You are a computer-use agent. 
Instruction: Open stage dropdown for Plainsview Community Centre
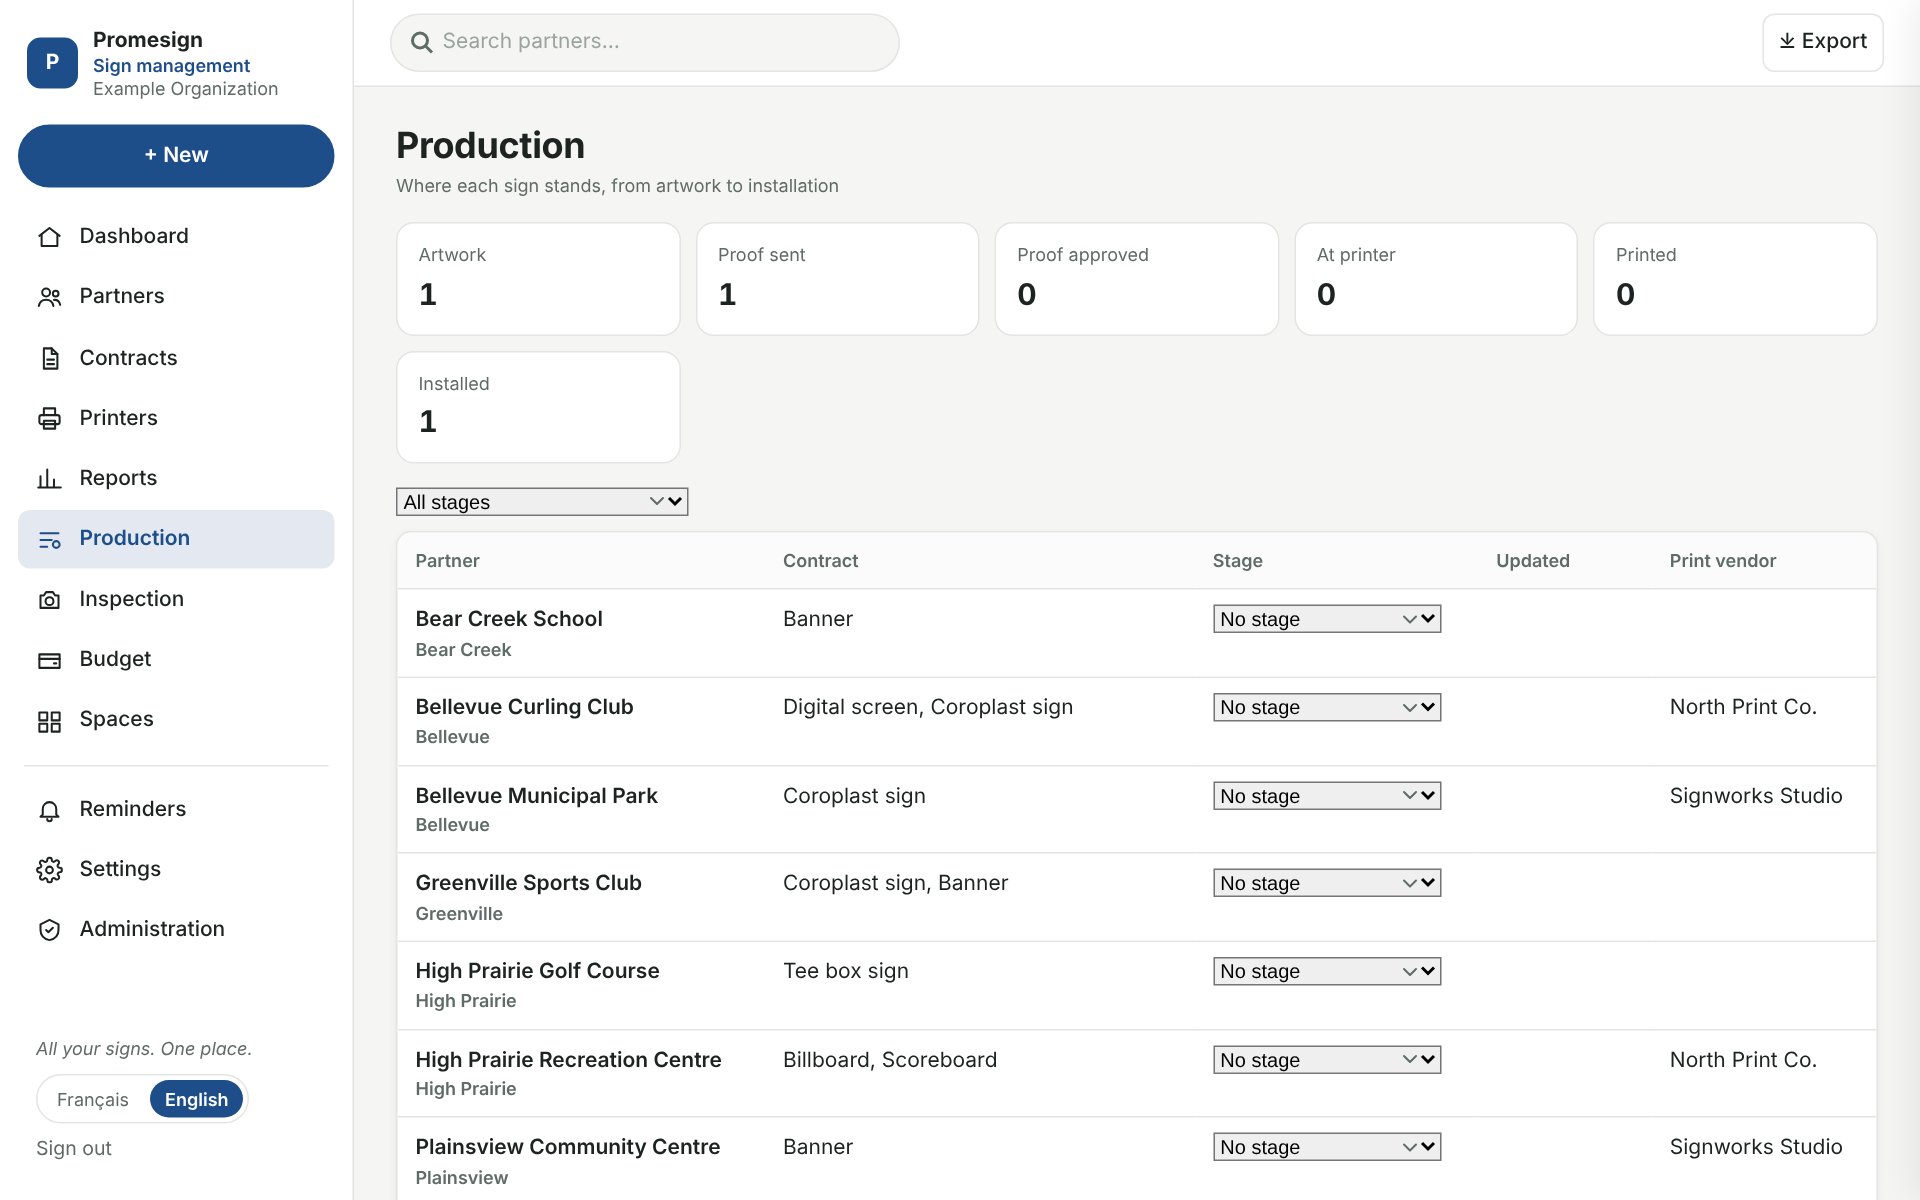[x=1327, y=1147]
